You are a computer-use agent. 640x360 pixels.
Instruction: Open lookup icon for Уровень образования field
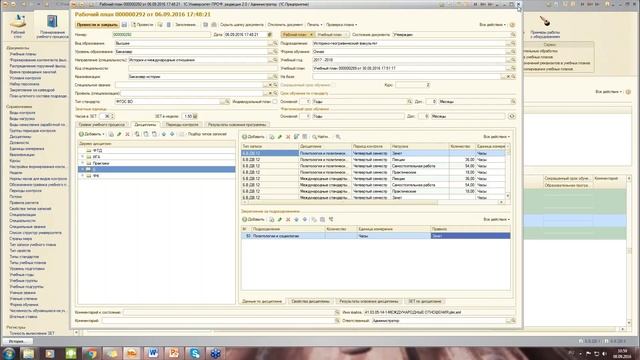(275, 52)
